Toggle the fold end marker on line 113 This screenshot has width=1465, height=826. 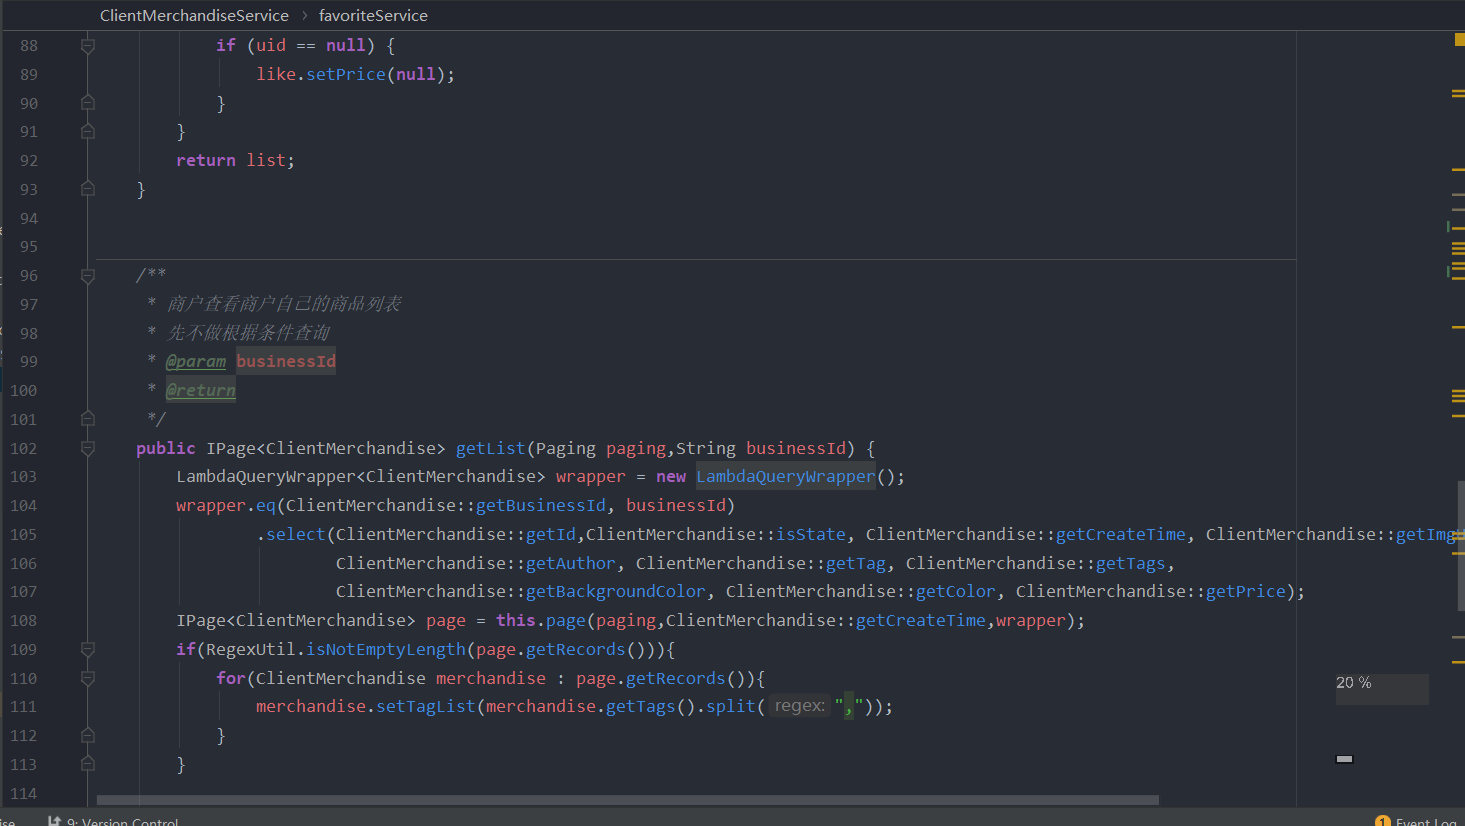click(x=88, y=764)
